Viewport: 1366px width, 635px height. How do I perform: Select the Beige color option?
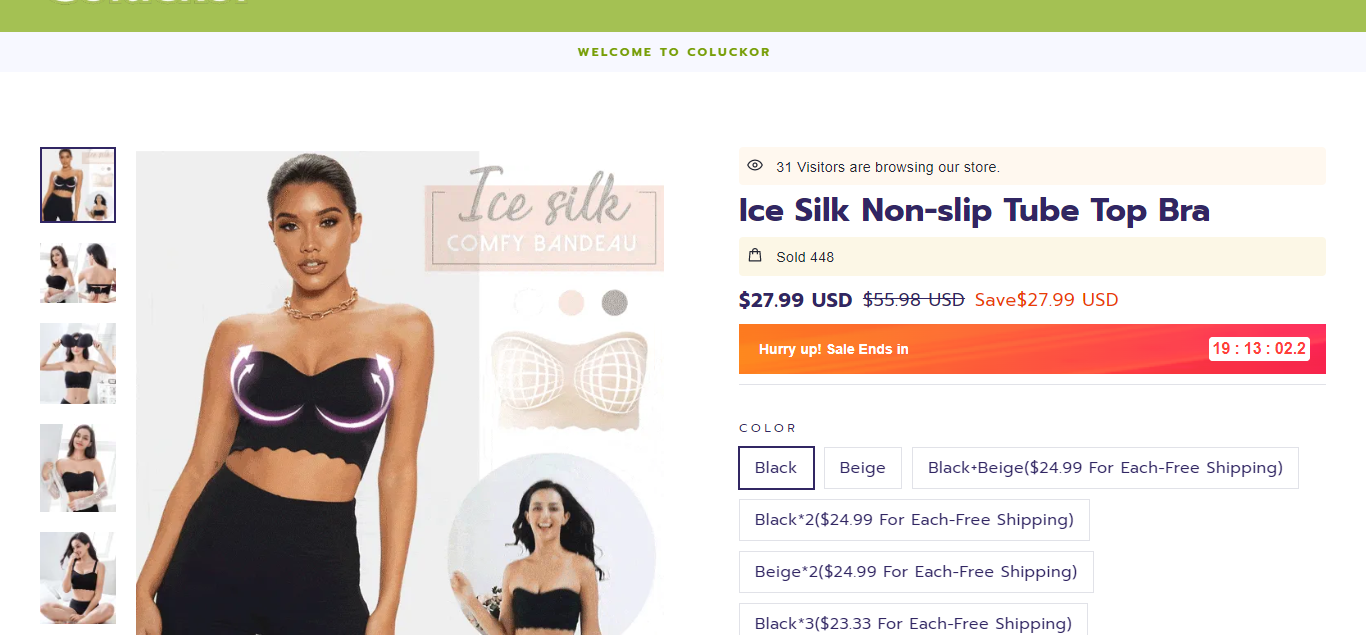click(x=862, y=468)
